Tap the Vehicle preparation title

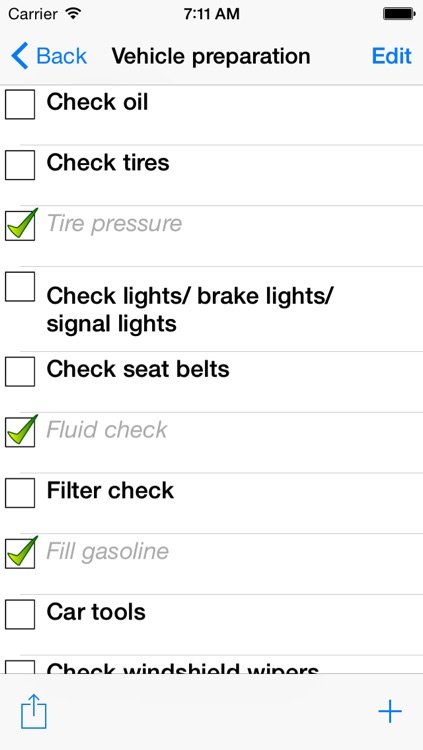click(x=211, y=56)
